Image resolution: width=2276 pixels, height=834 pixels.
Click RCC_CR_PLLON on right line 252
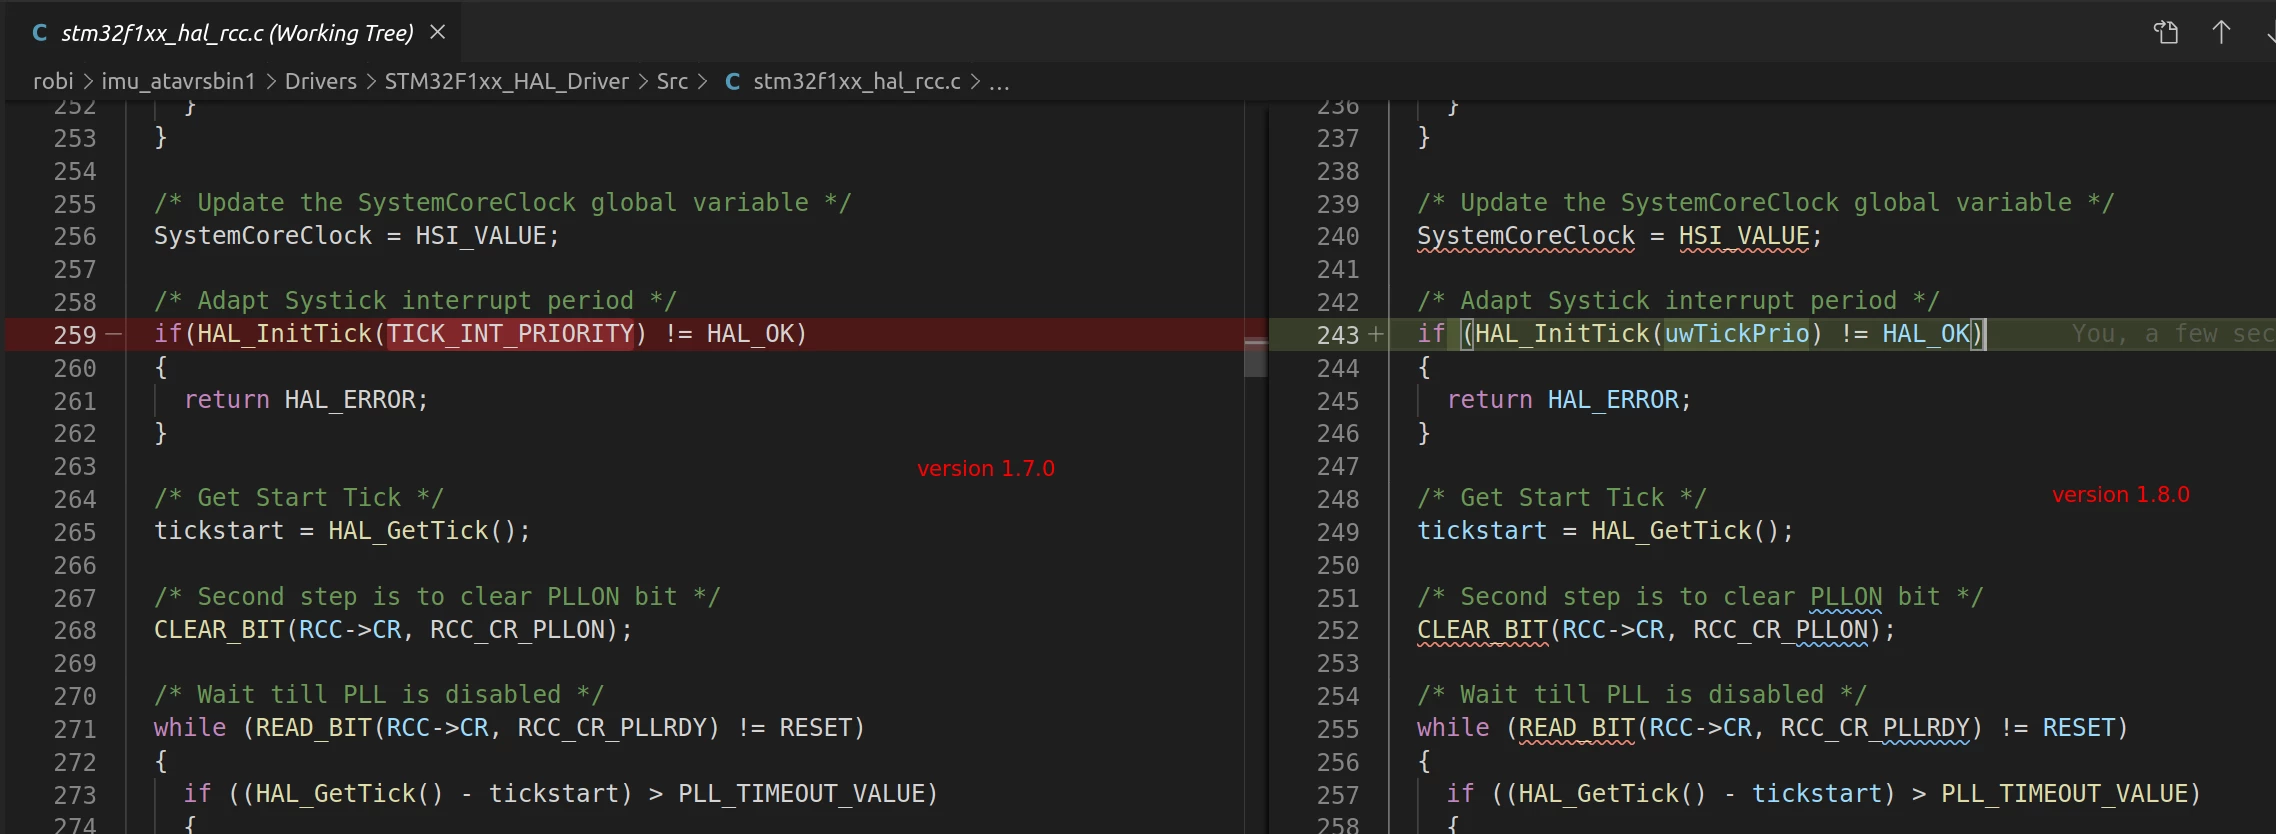(1781, 630)
